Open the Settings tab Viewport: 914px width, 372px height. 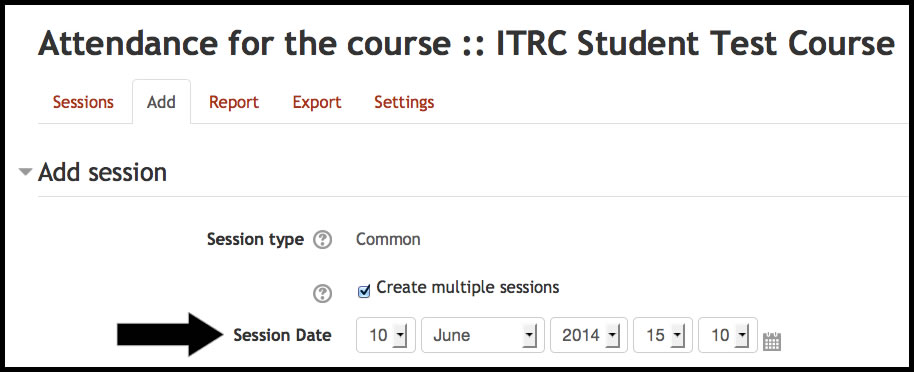(404, 102)
